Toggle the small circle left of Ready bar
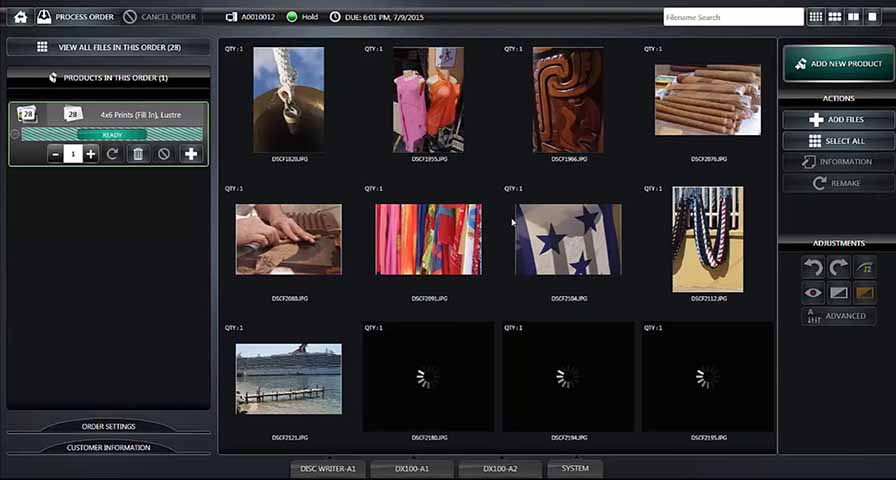This screenshot has width=896, height=480. pos(15,134)
